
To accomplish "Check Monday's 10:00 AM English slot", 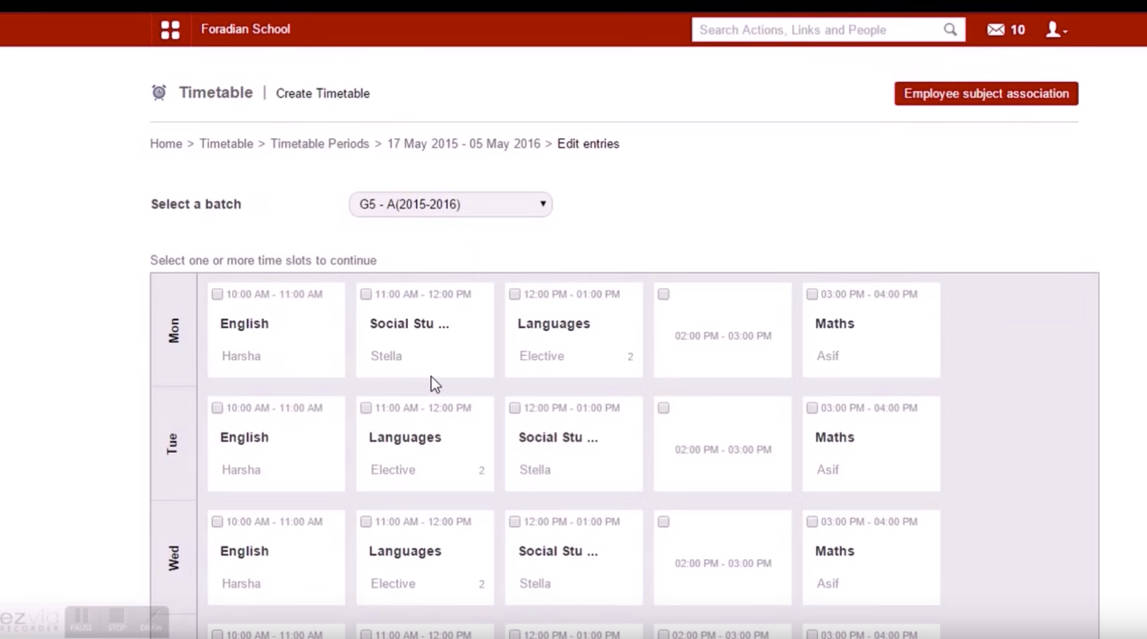I will click(216, 293).
